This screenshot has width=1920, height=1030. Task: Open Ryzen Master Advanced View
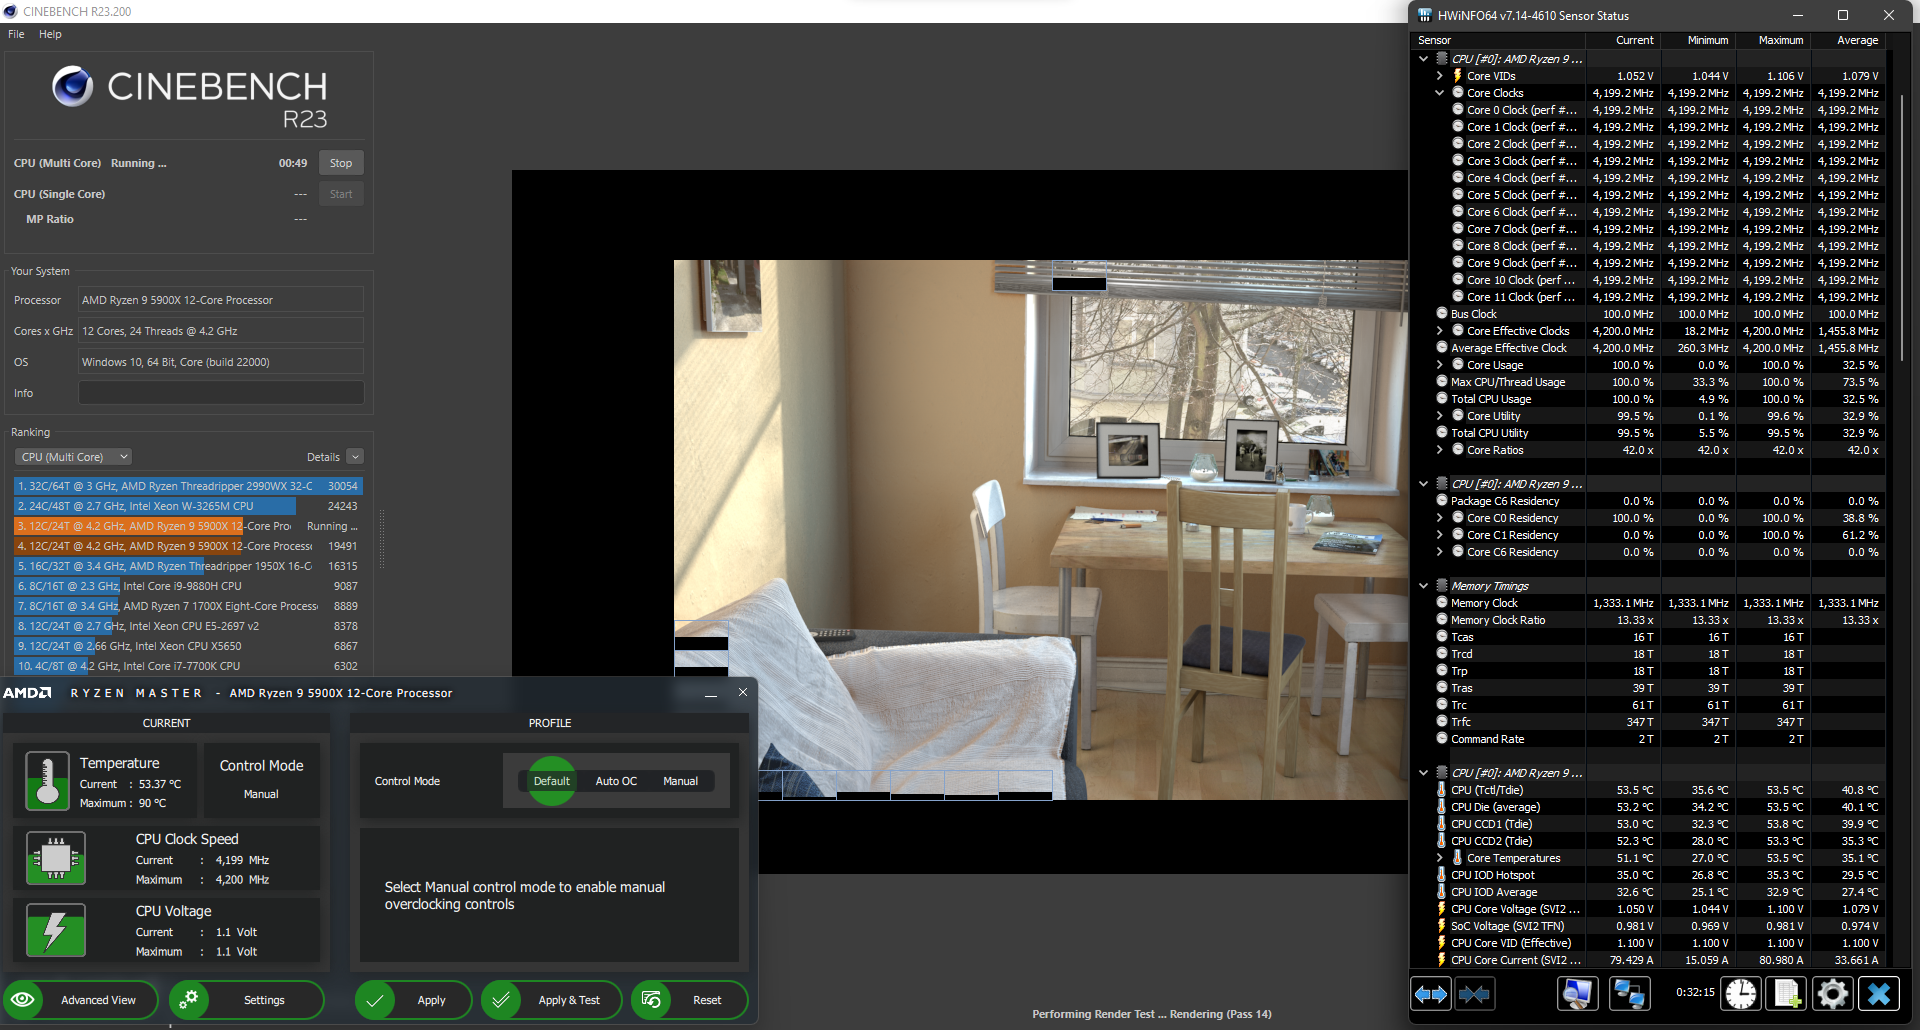click(81, 999)
